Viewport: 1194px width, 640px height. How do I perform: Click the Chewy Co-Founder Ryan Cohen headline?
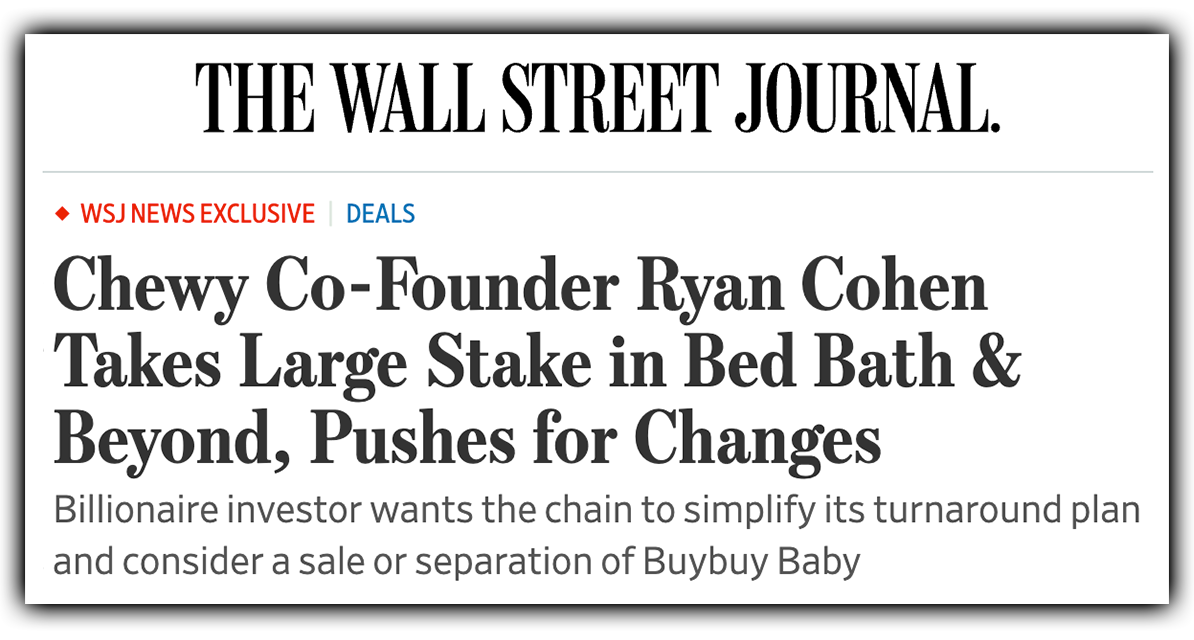click(x=537, y=364)
